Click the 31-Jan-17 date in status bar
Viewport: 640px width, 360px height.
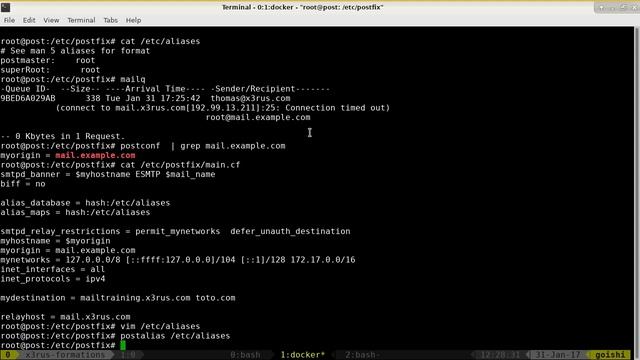pos(557,355)
